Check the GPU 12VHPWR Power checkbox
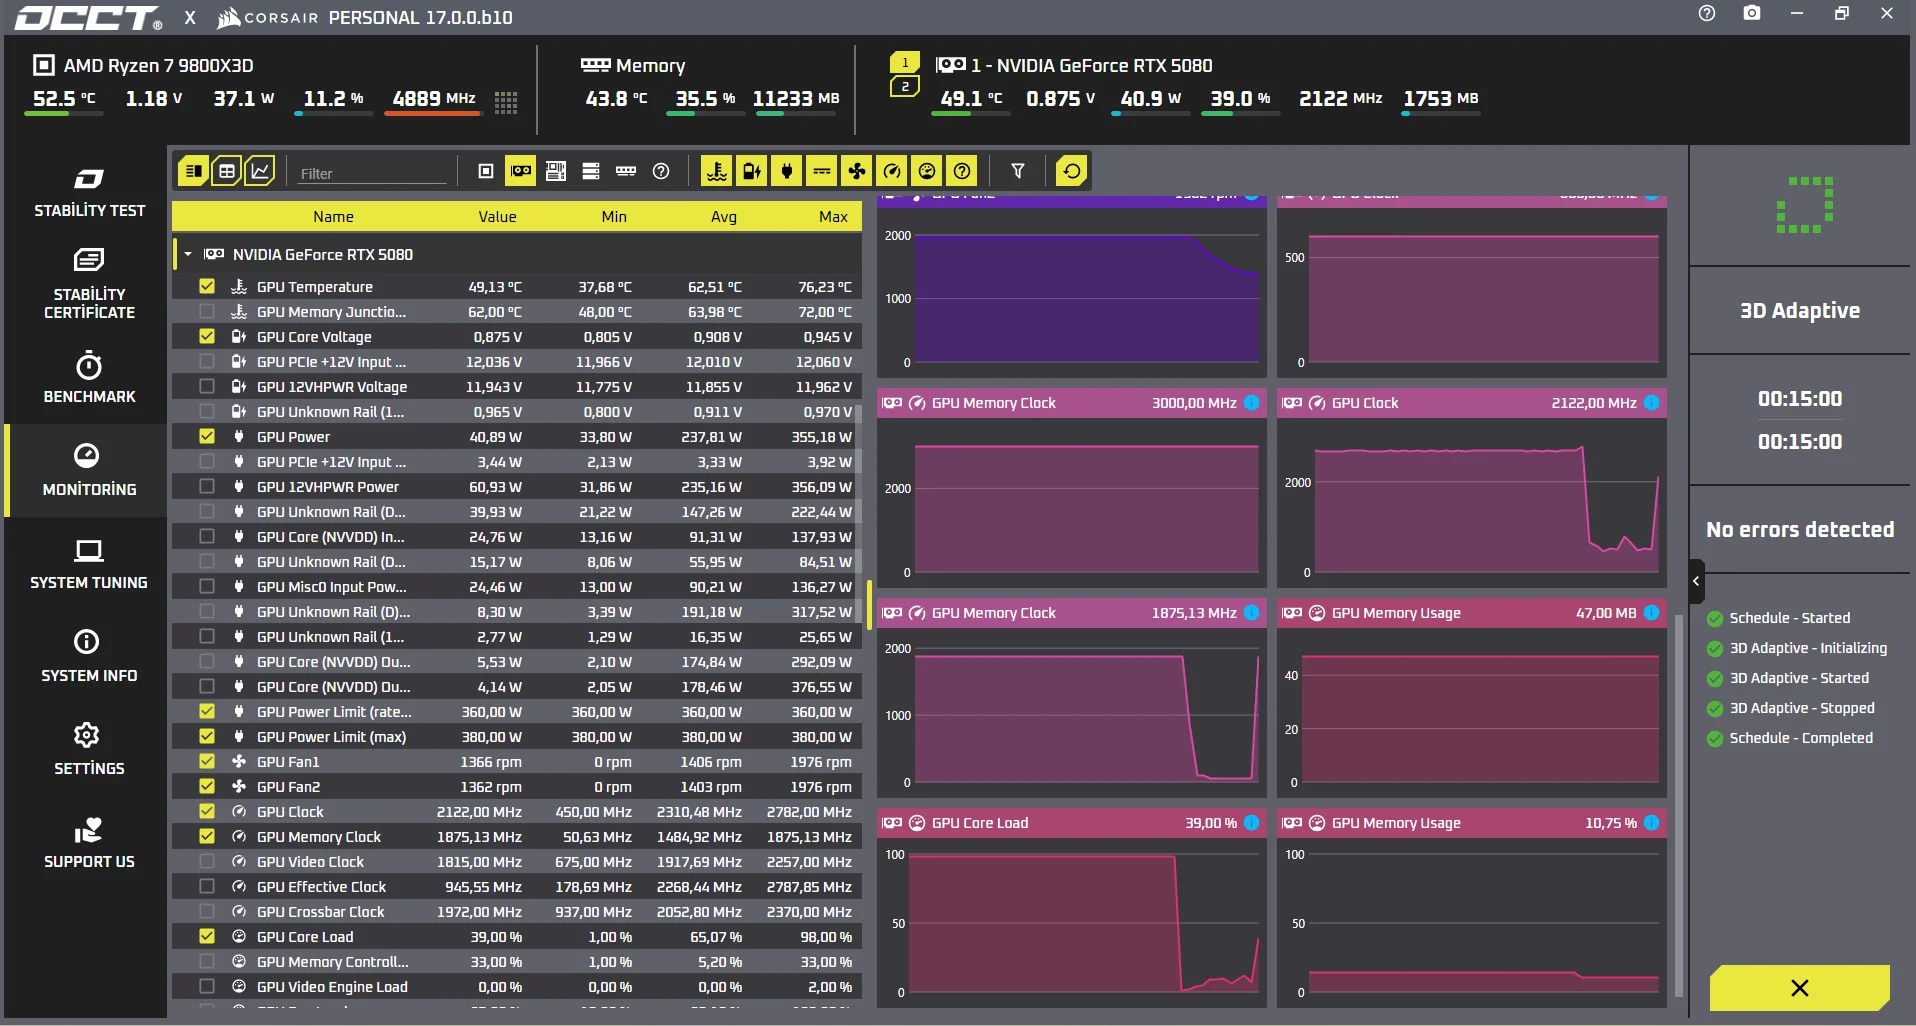This screenshot has height=1026, width=1916. tap(207, 486)
